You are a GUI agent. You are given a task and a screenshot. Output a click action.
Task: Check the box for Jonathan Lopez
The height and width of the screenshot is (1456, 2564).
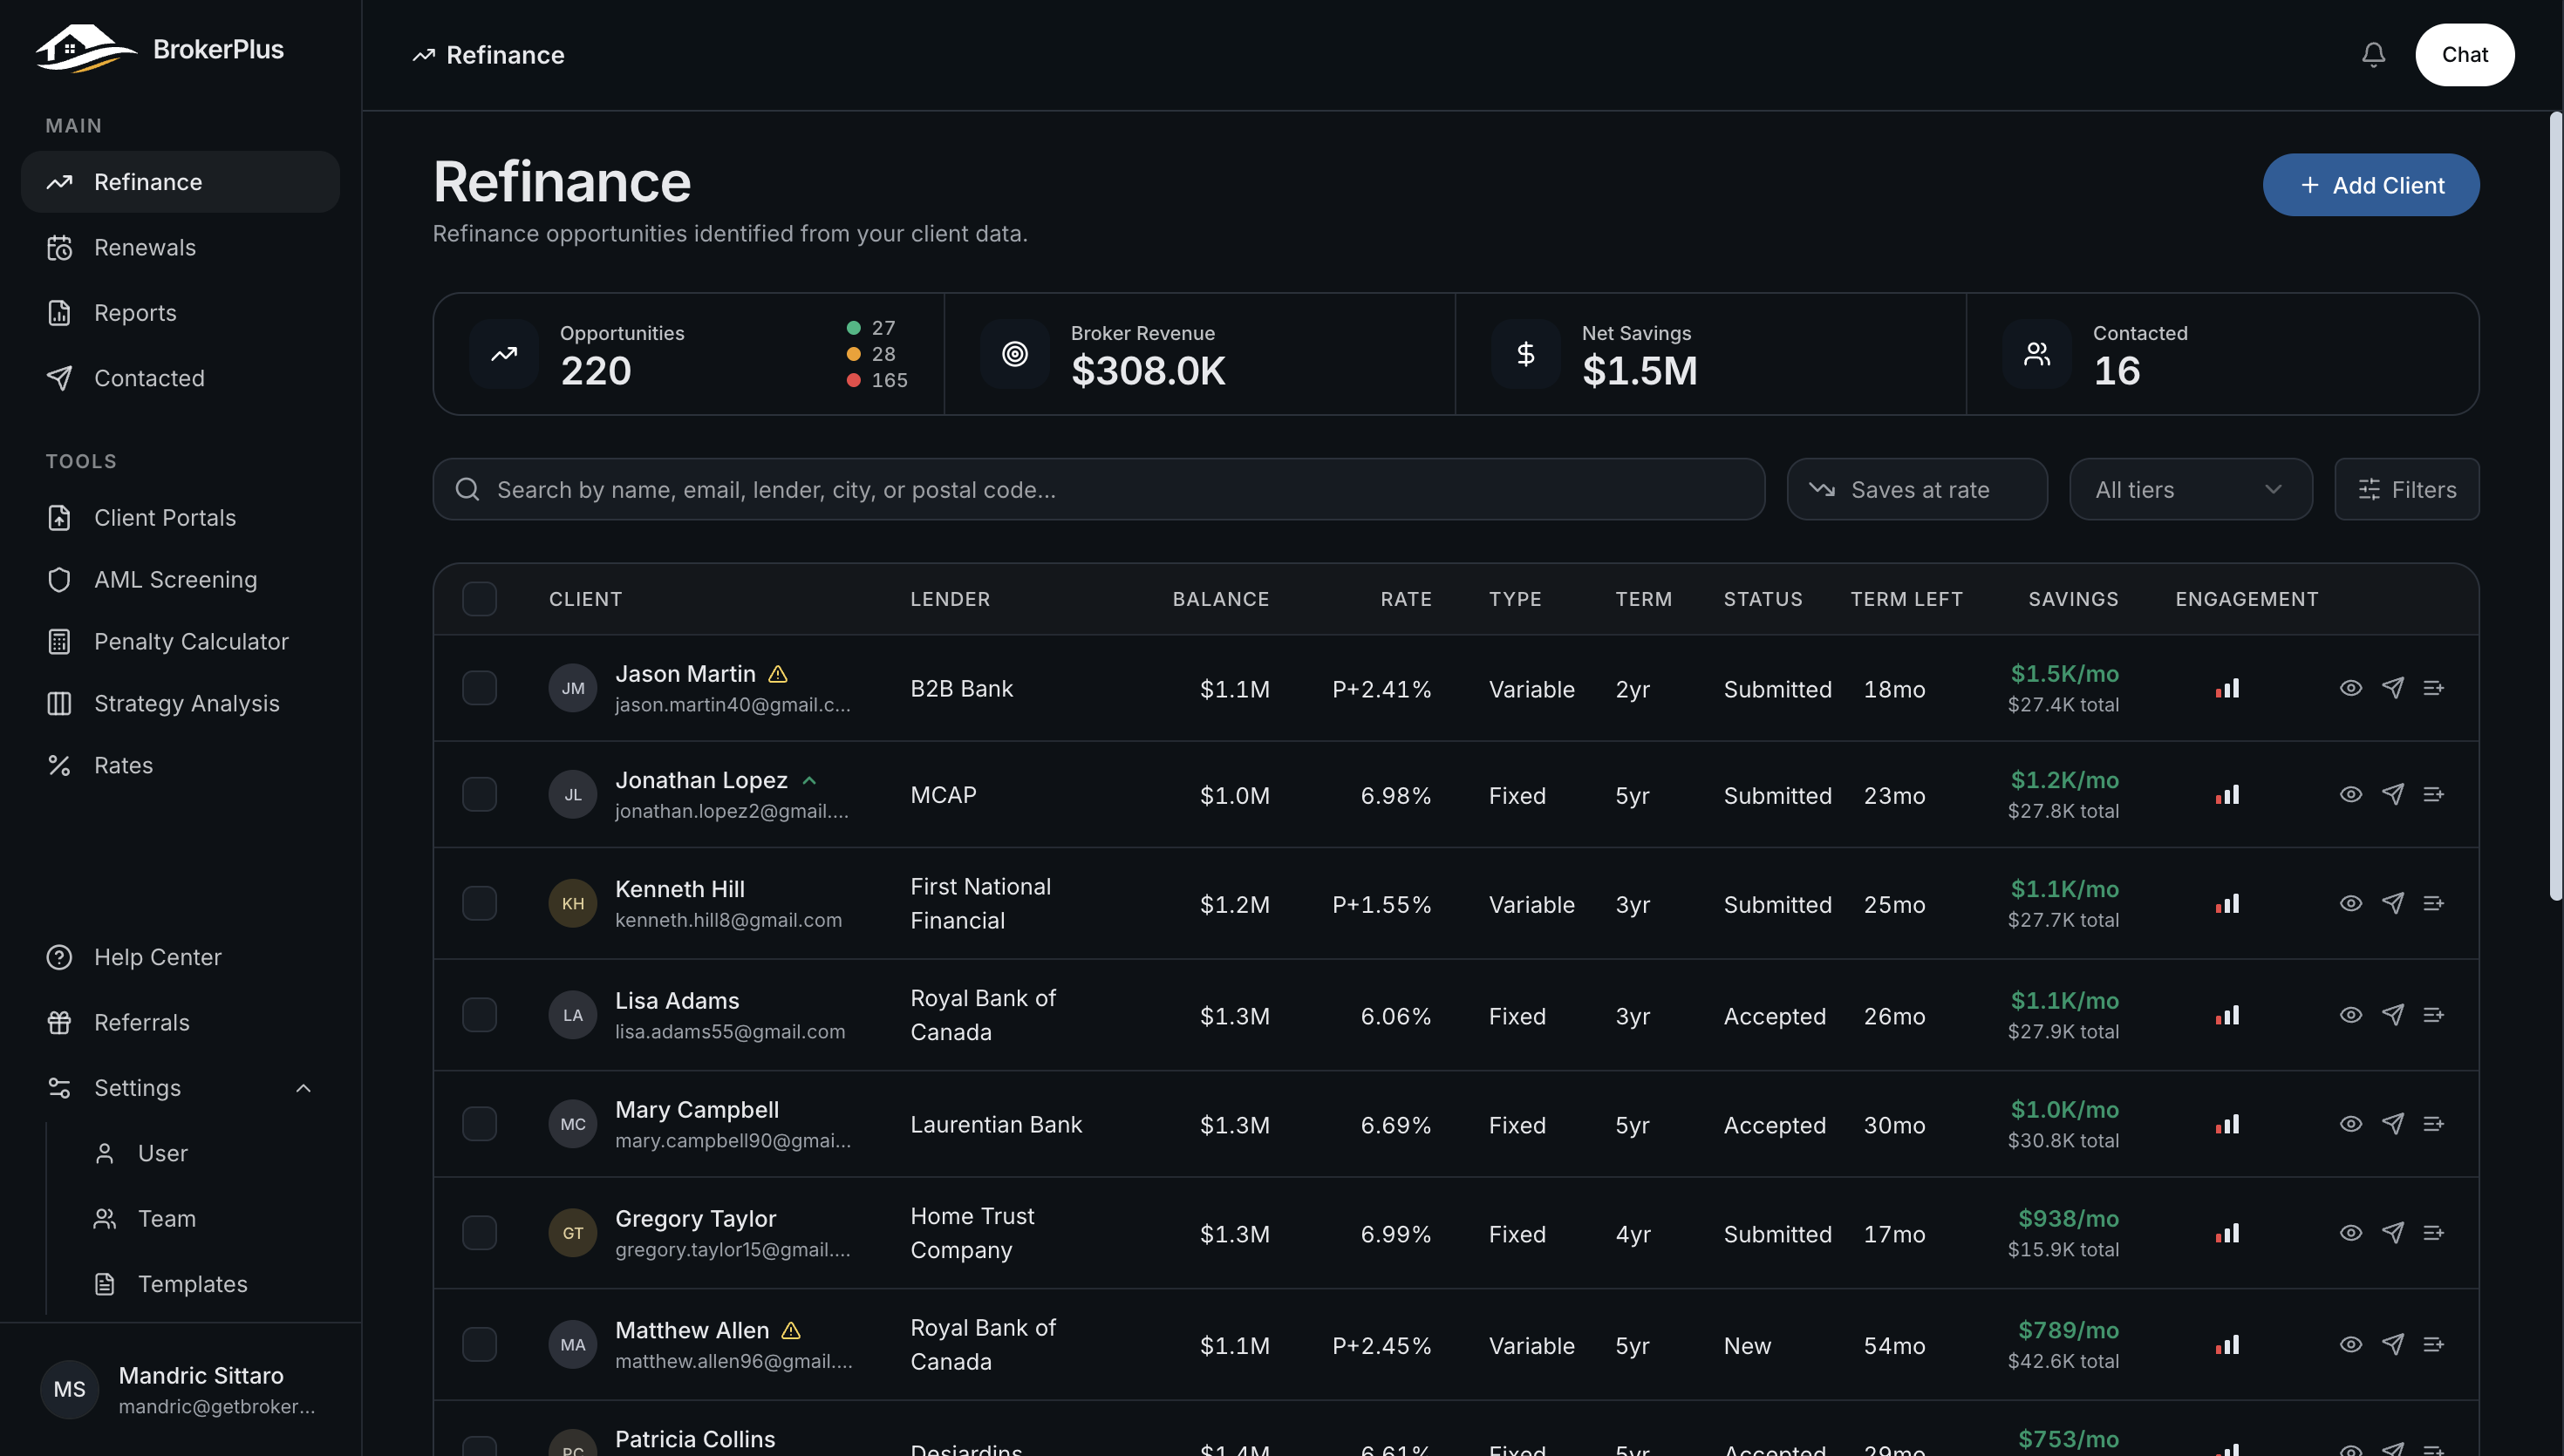coord(479,794)
